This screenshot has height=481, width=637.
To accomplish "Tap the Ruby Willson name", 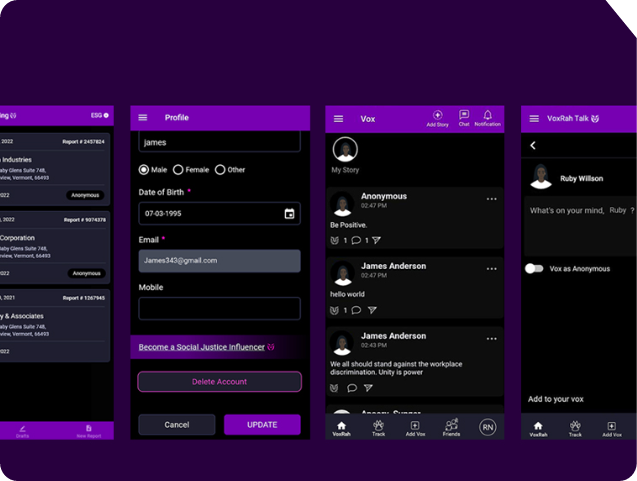I will click(x=581, y=178).
